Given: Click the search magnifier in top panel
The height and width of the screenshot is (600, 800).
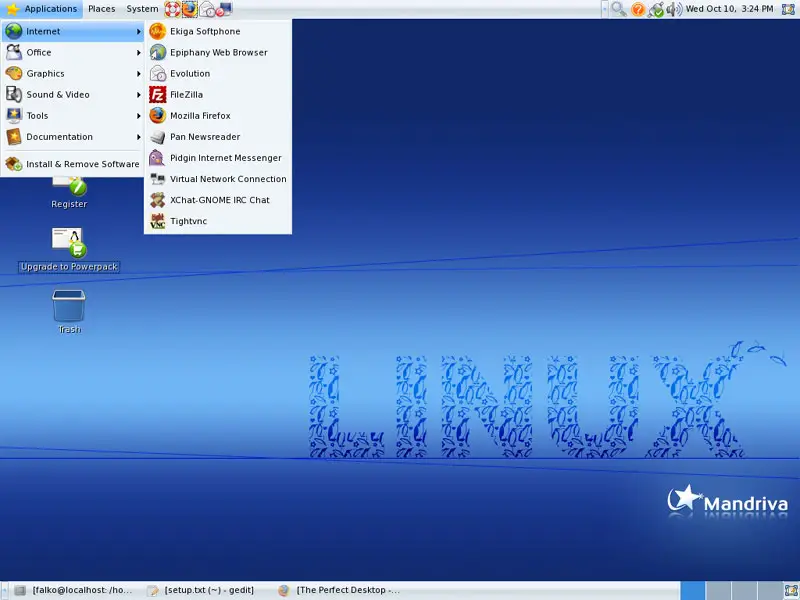Looking at the screenshot, I should (x=618, y=9).
